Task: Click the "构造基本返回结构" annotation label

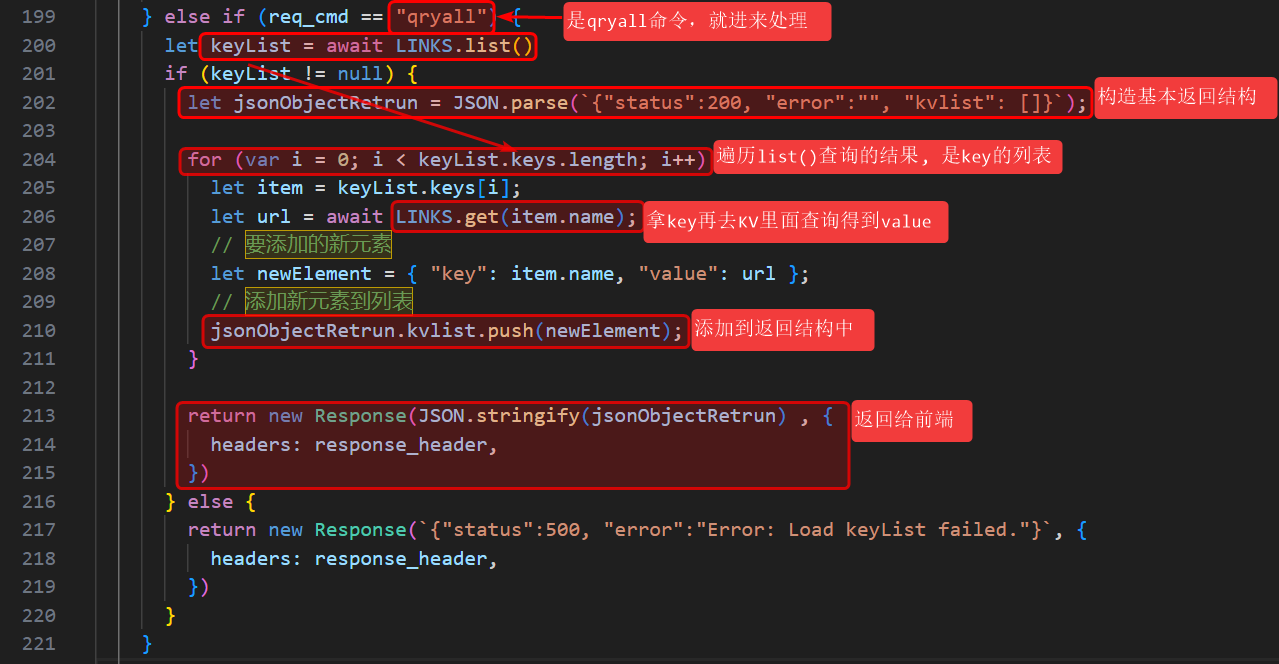Action: (1176, 98)
